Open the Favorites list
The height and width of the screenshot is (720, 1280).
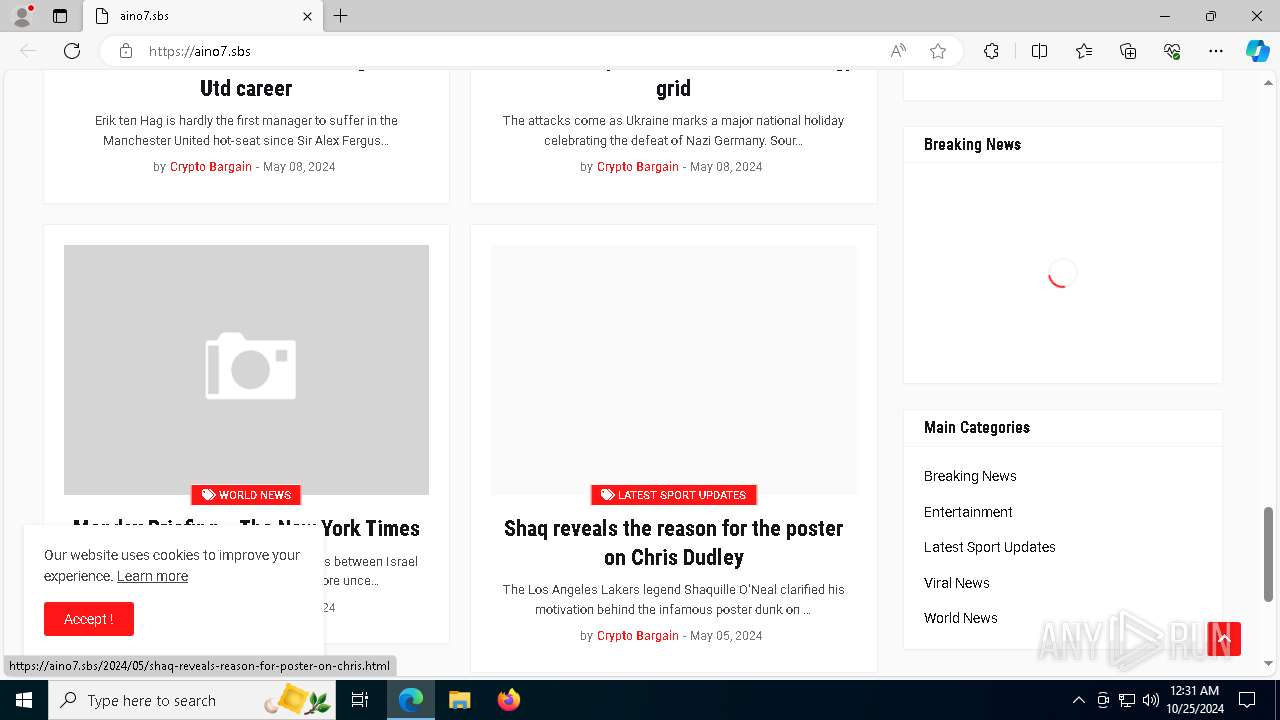tap(1084, 51)
